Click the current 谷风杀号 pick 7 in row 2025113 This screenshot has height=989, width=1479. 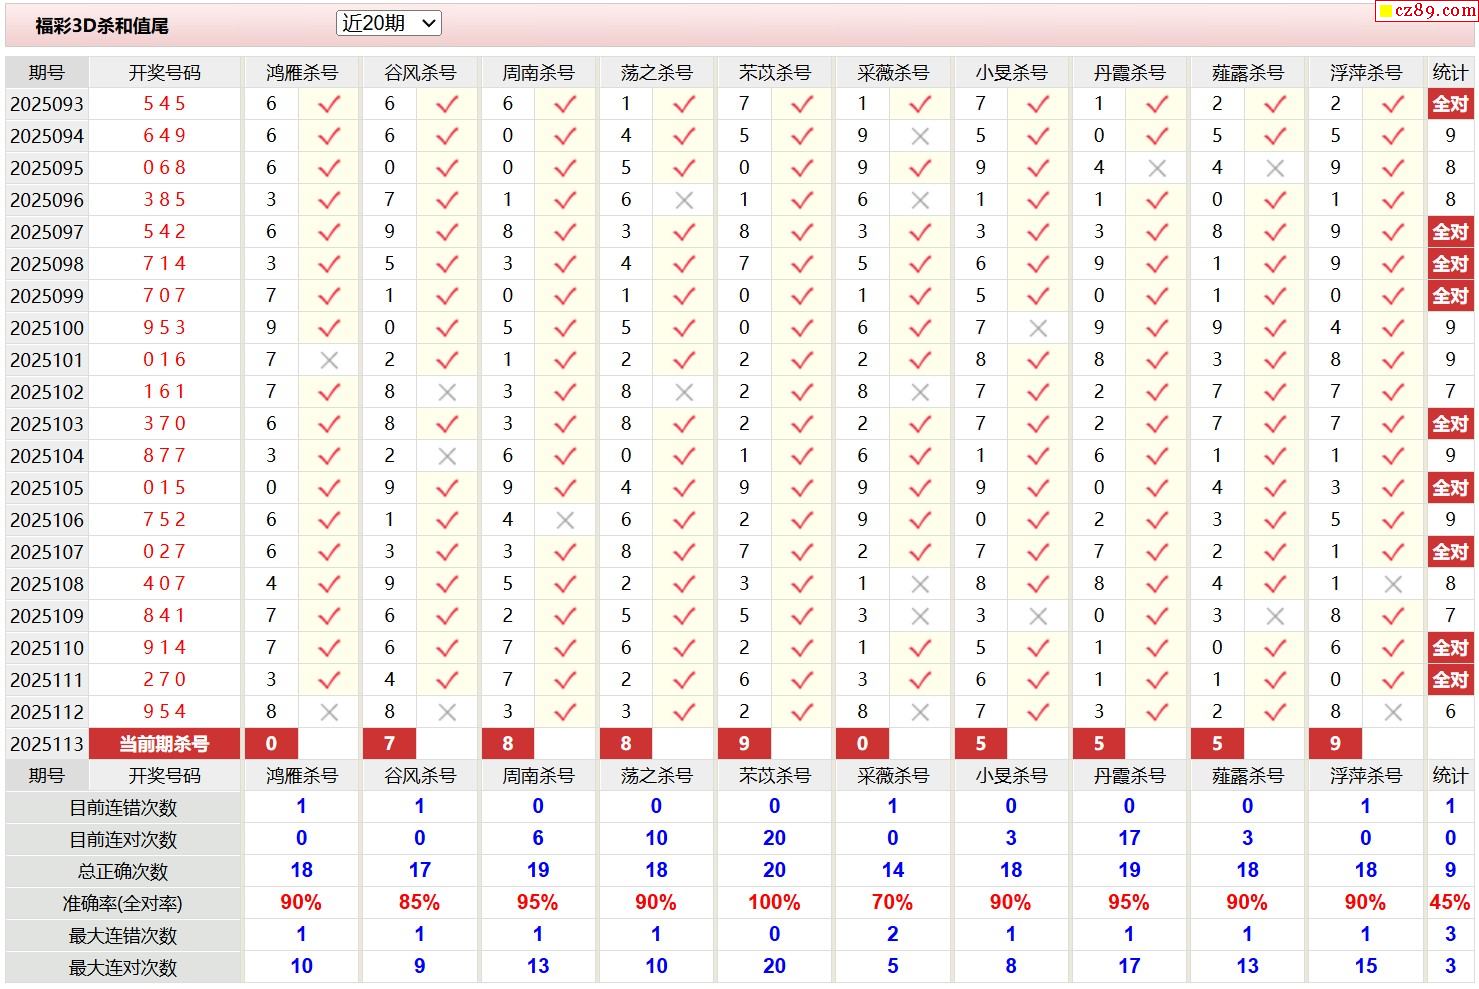coord(389,744)
